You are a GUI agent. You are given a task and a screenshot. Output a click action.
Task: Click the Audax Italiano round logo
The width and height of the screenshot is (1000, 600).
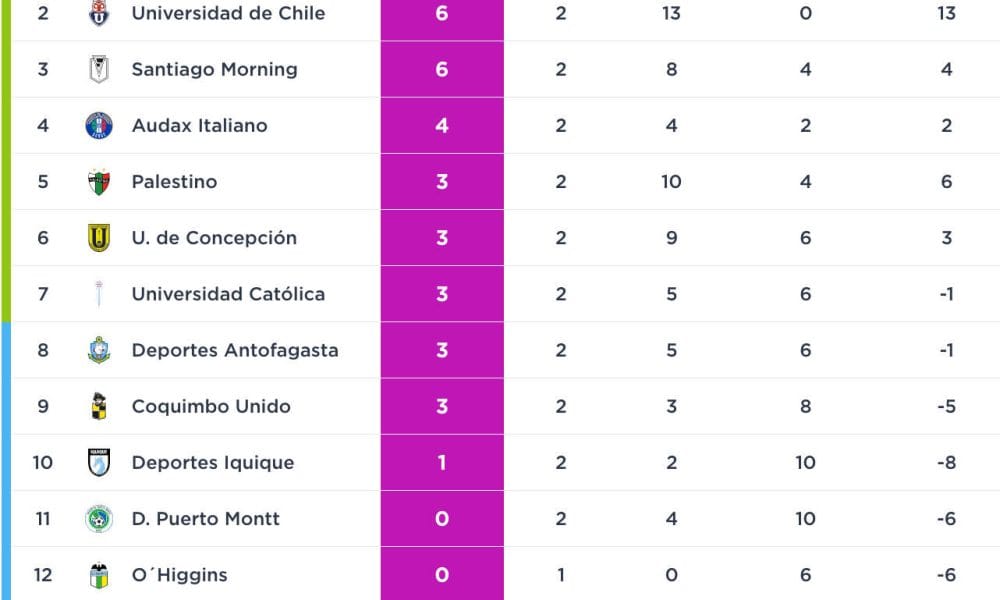(x=99, y=126)
